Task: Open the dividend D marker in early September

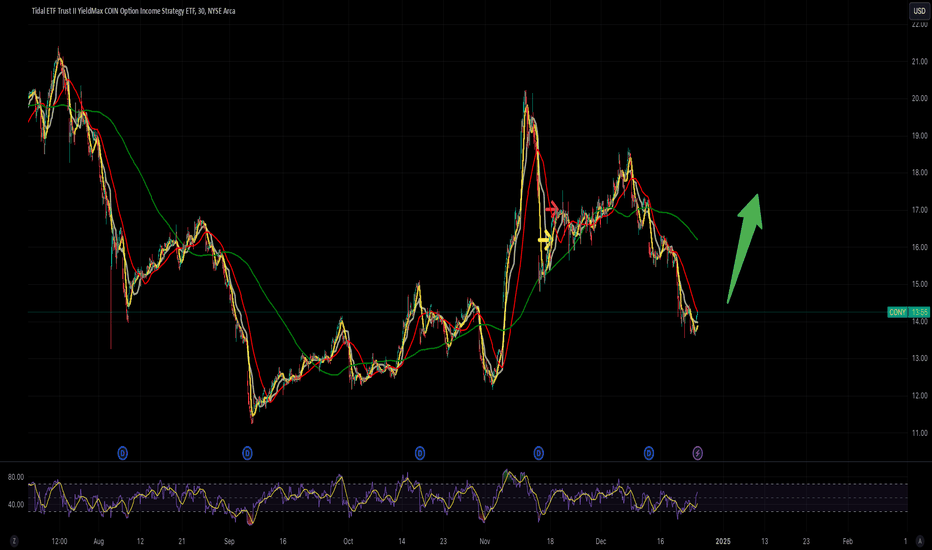Action: (x=247, y=453)
